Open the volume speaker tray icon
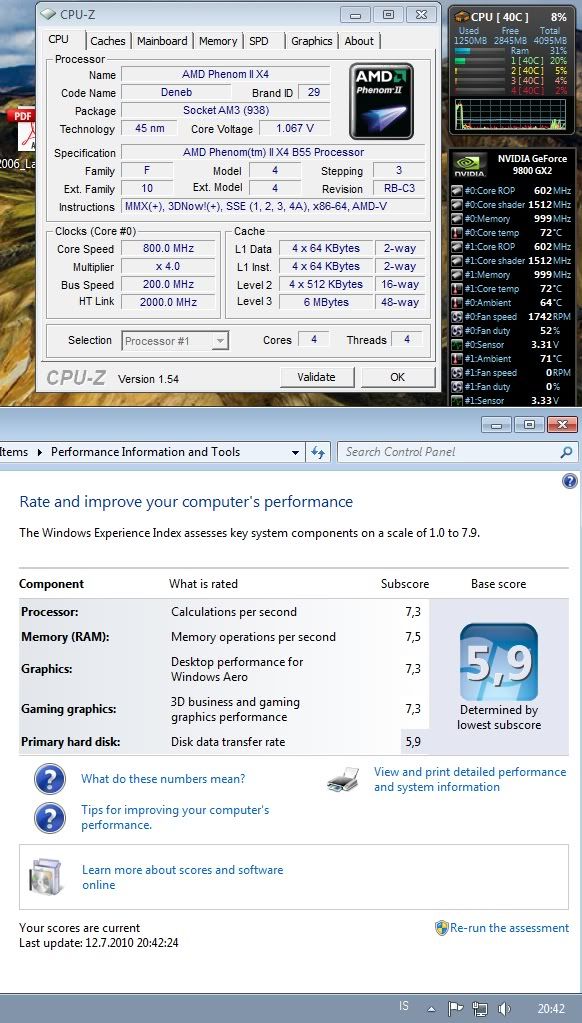The width and height of the screenshot is (582, 1023). (x=503, y=1009)
